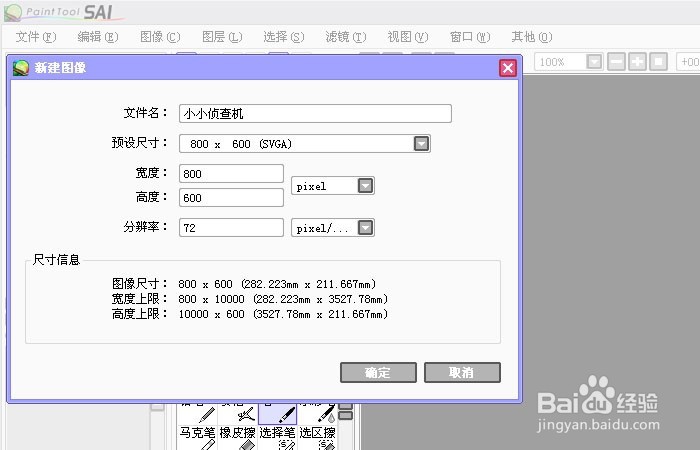Click the reset zoom square icon
The image size is (700, 450).
click(x=658, y=62)
